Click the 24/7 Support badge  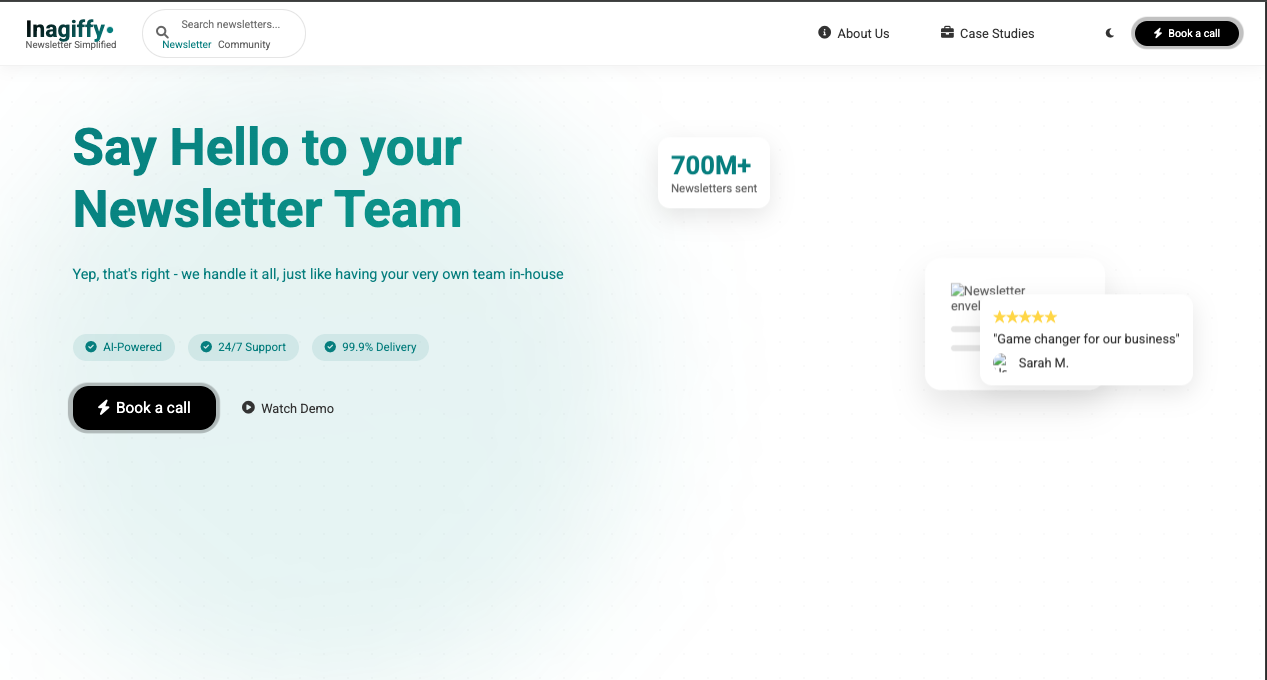tap(243, 347)
